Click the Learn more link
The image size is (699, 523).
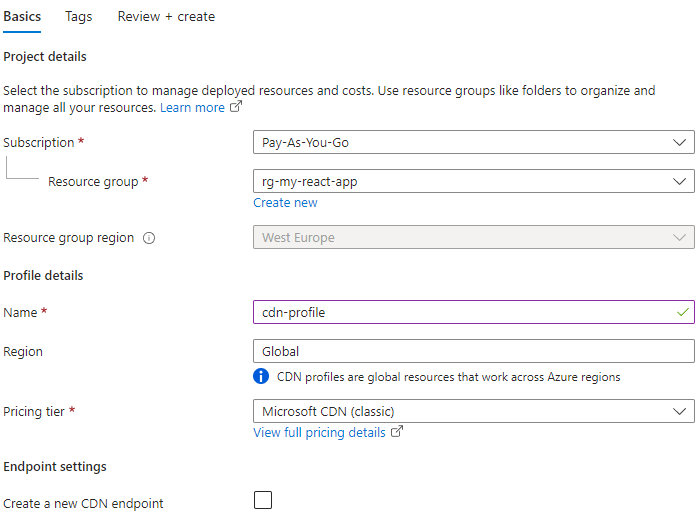pos(192,108)
